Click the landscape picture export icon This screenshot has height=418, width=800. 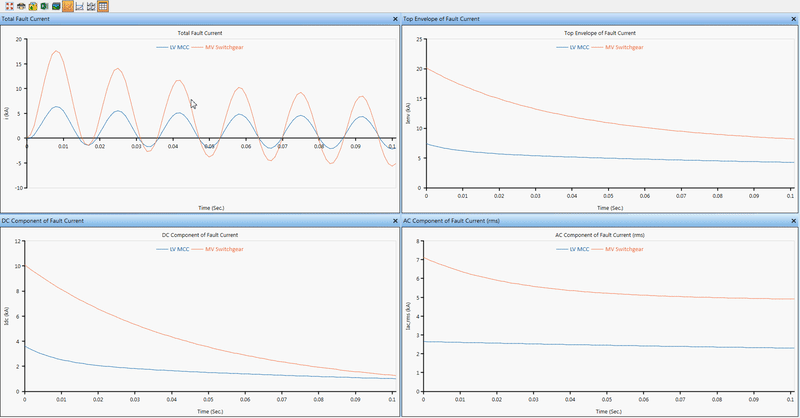click(55, 6)
